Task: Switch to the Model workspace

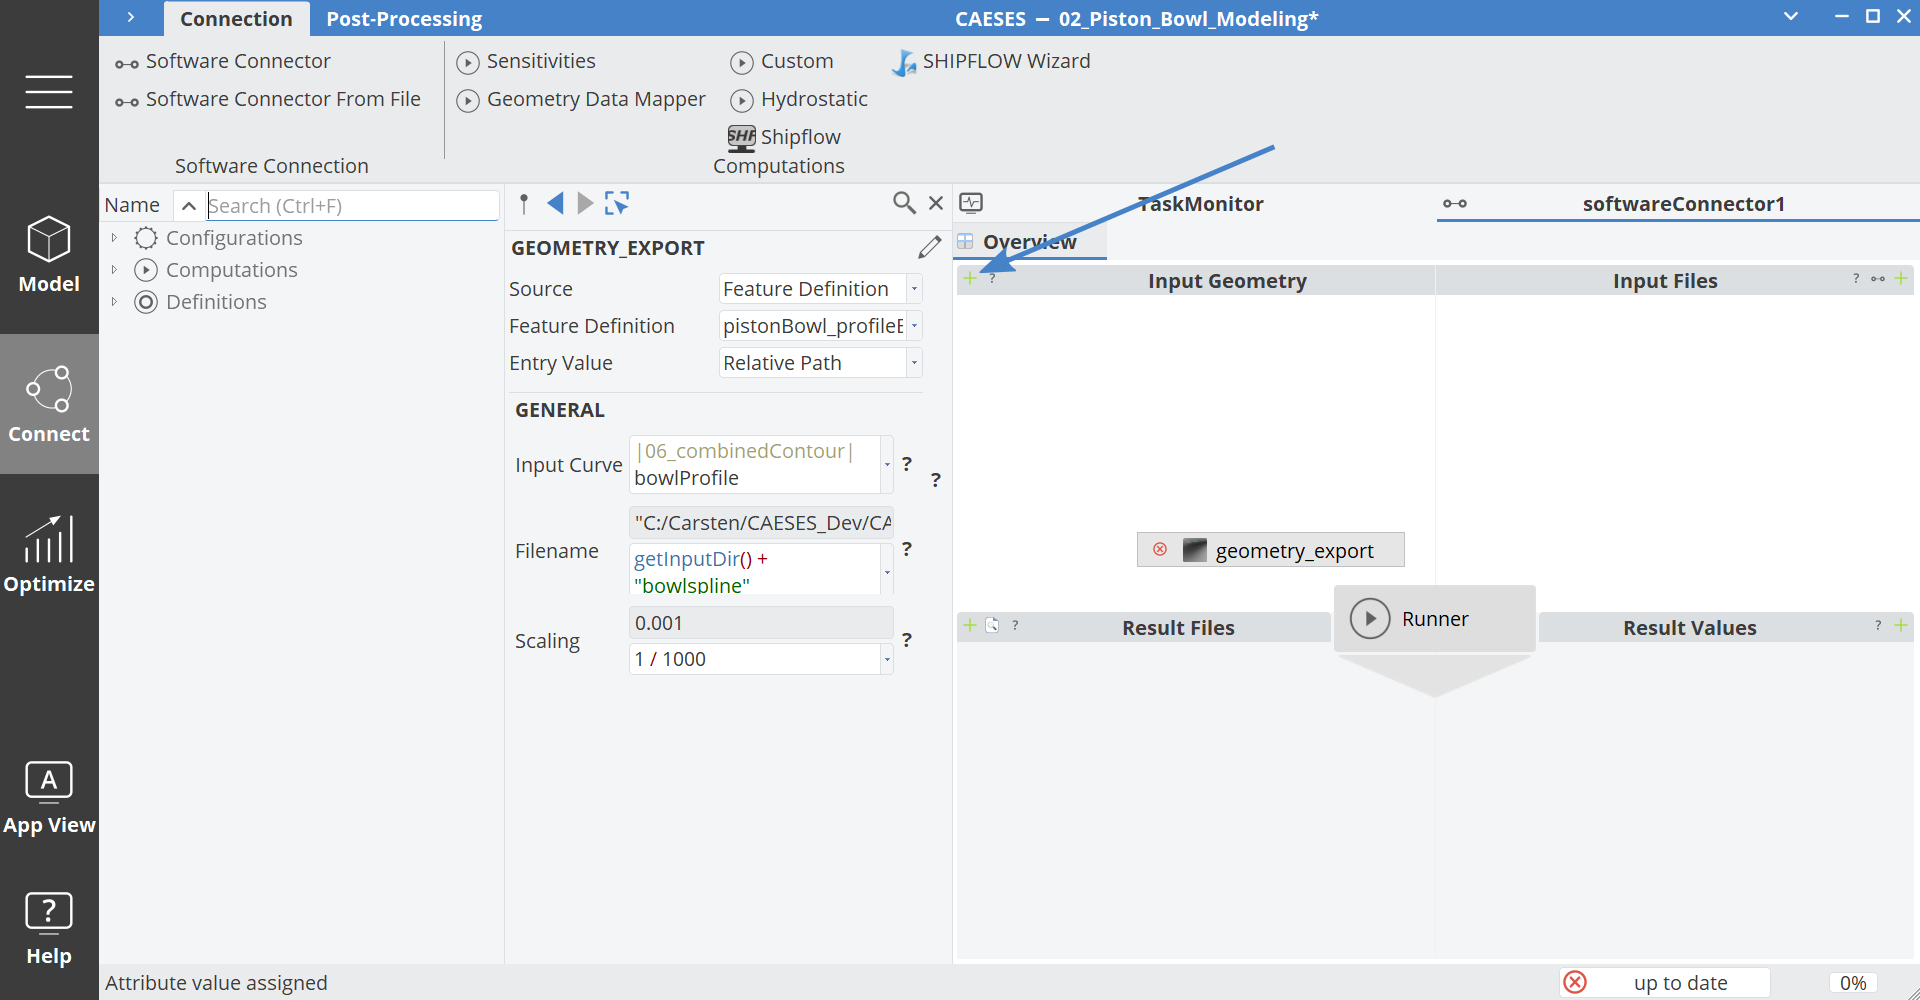Action: pyautogui.click(x=49, y=255)
